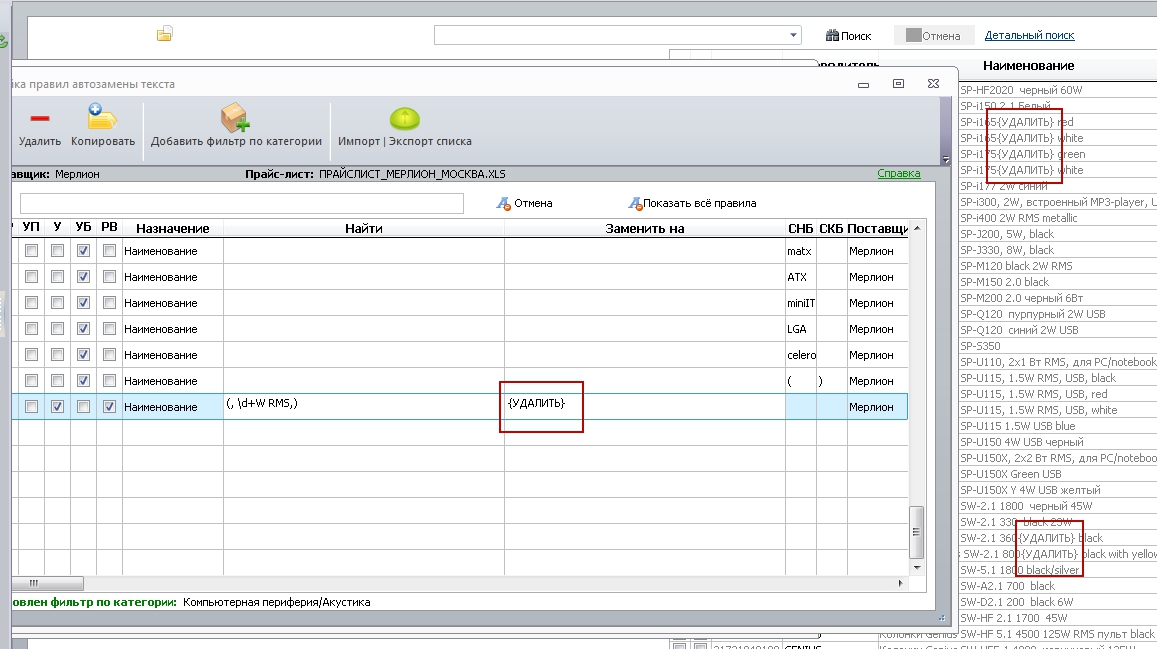This screenshot has width=1157, height=649.
Task: Open the search combo box dropdown arrow
Action: click(x=793, y=35)
